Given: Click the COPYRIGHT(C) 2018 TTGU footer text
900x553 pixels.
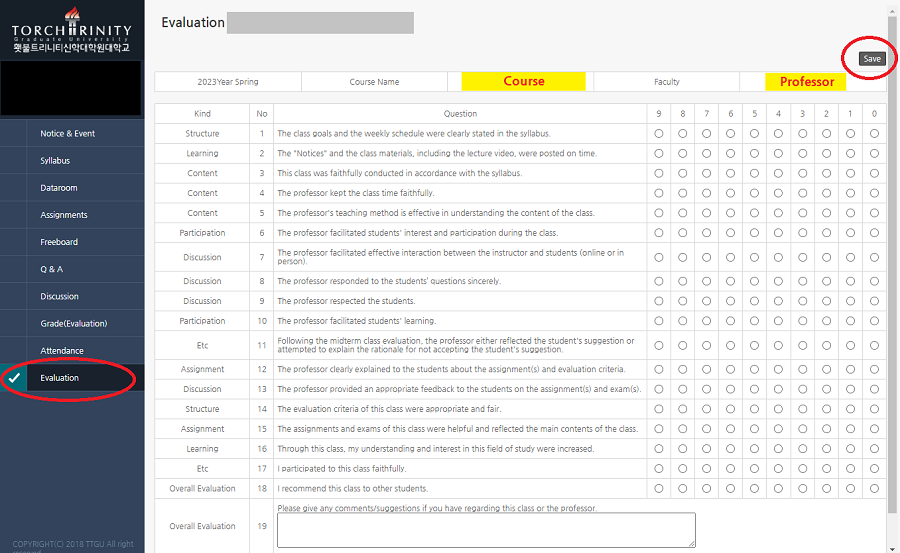Looking at the screenshot, I should click(73, 546).
